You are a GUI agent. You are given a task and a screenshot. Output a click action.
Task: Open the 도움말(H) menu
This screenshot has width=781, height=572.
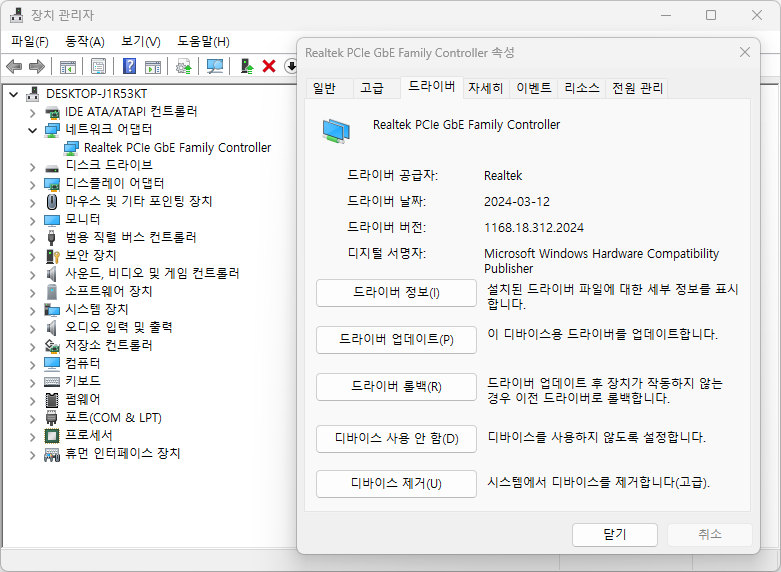click(x=203, y=41)
